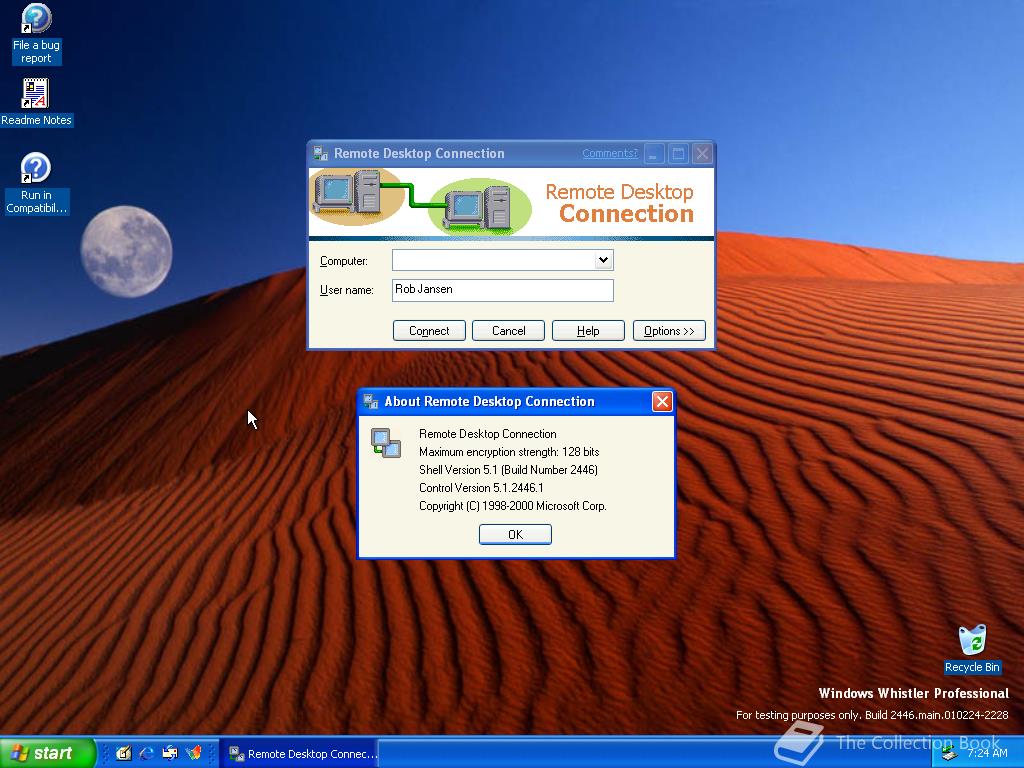
Task: Click the Remote Desktop Connection banner image
Action: coord(511,204)
